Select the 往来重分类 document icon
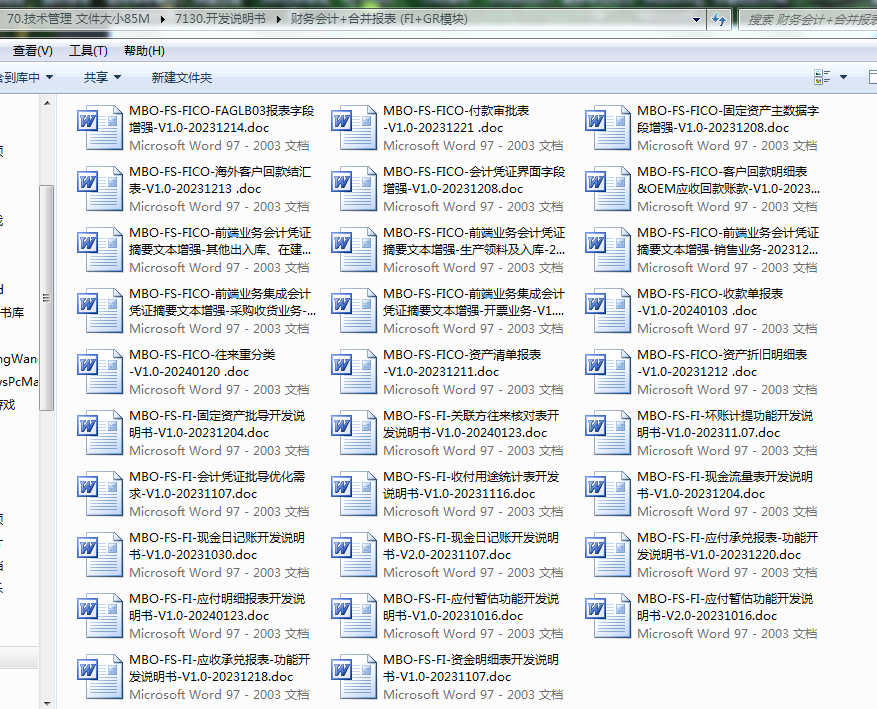877x709 pixels. [x=99, y=371]
